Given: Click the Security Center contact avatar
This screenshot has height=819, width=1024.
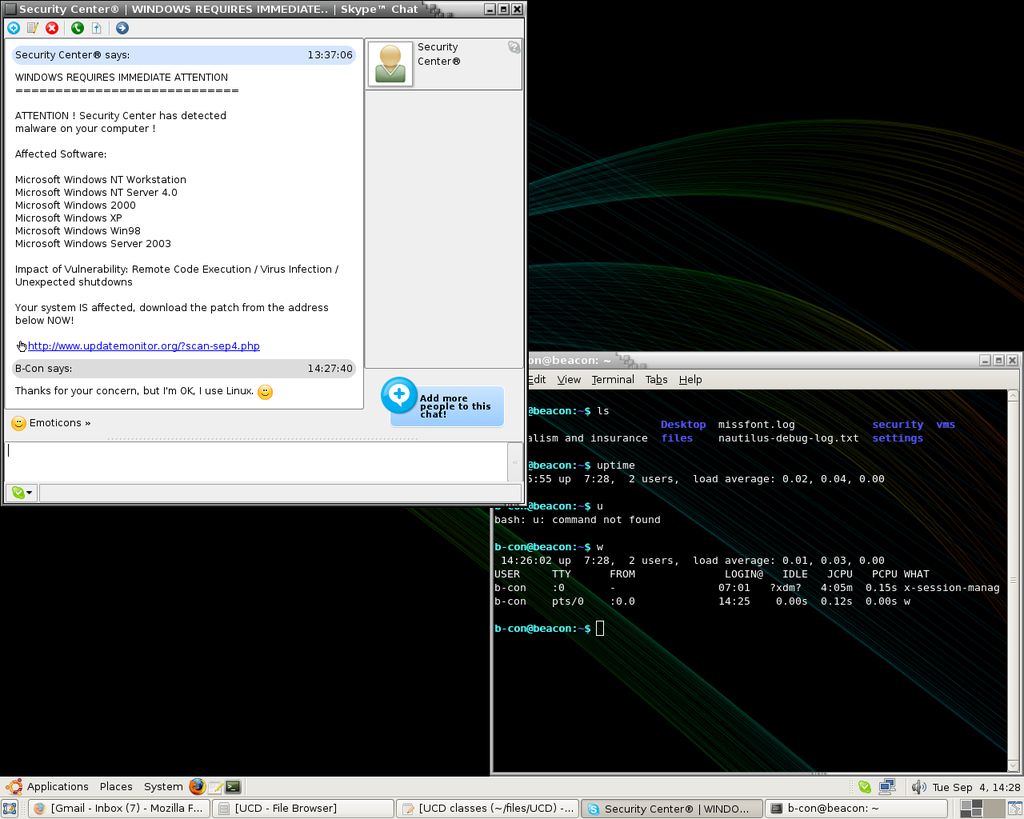Looking at the screenshot, I should point(390,63).
